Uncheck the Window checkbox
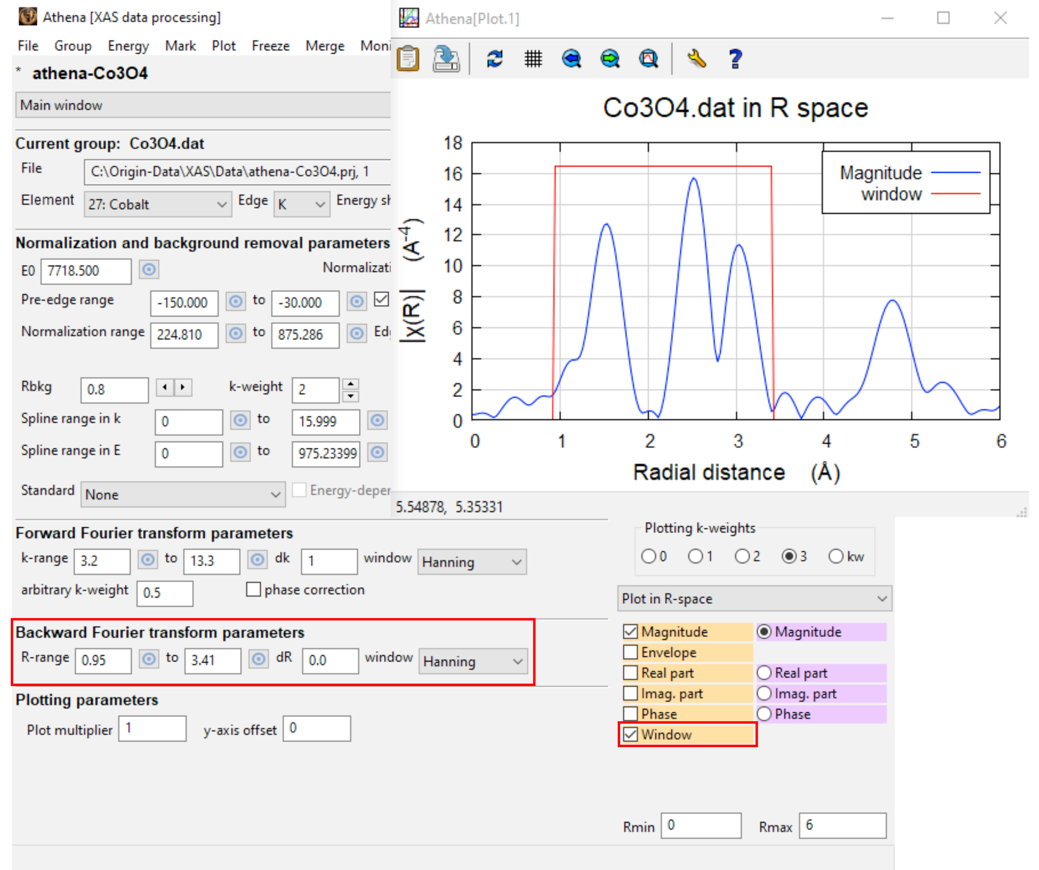The height and width of the screenshot is (870, 1039). [630, 735]
